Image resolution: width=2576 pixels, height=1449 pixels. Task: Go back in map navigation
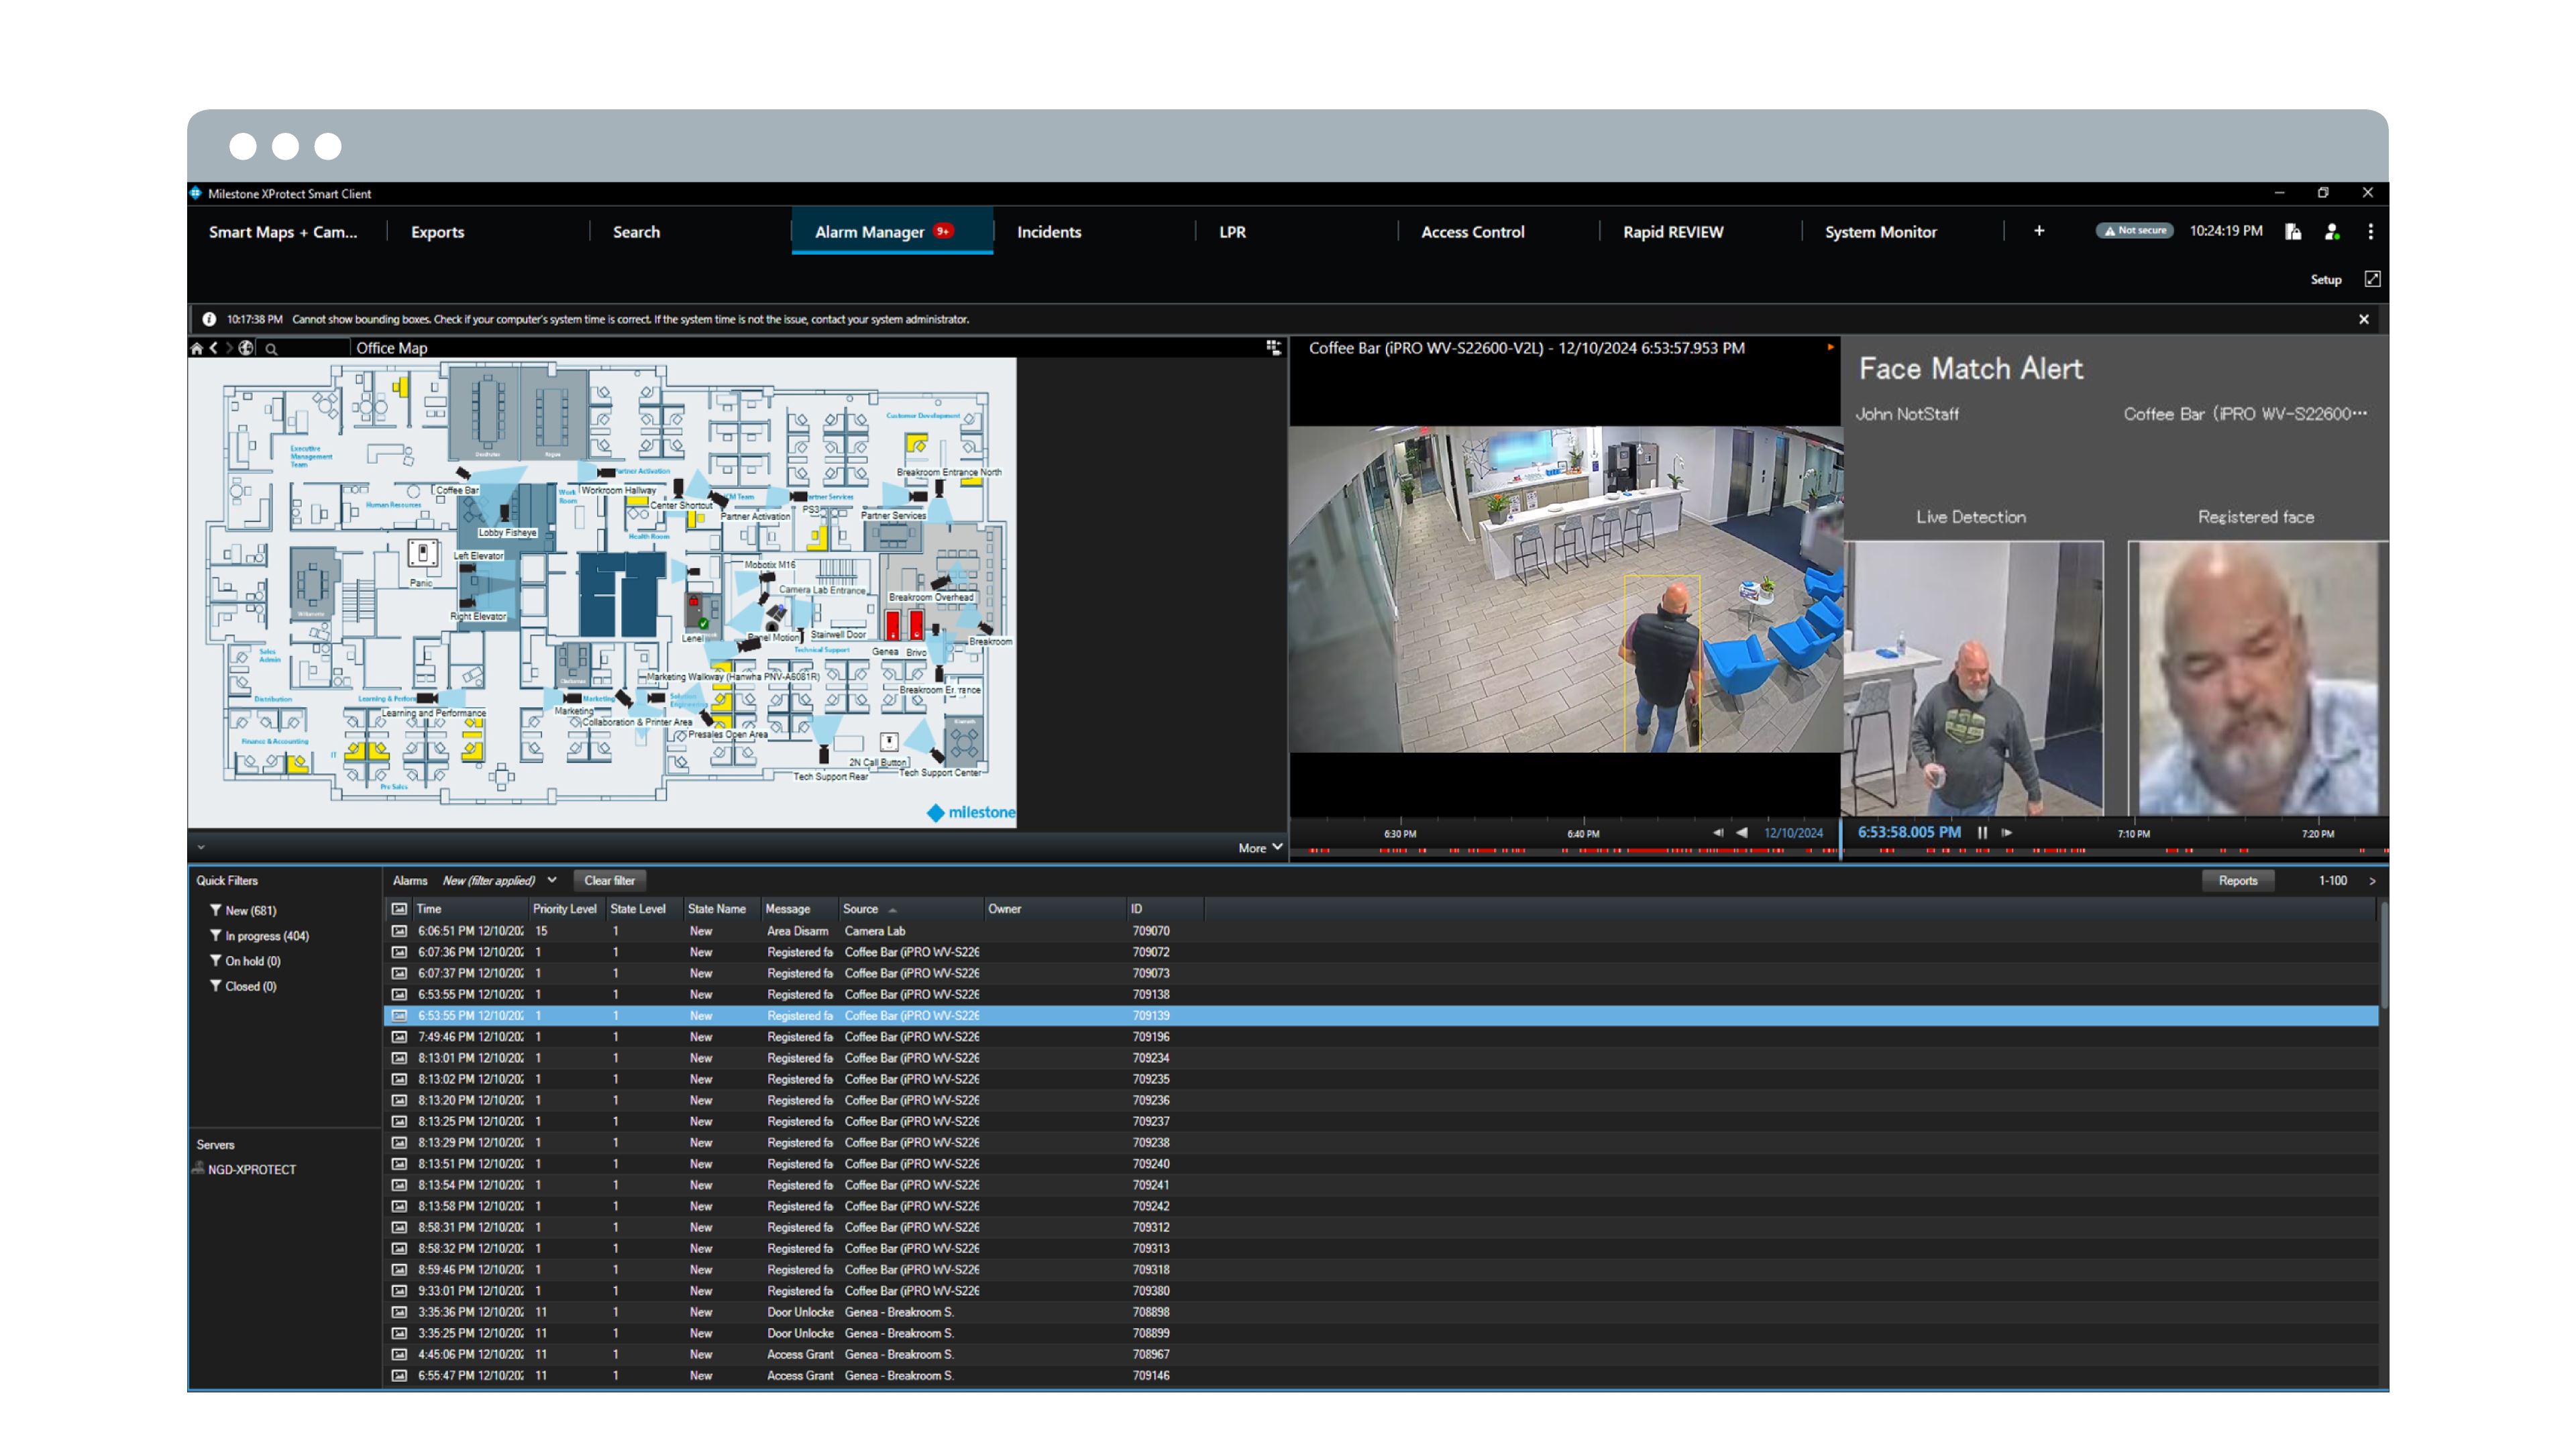pos(214,348)
